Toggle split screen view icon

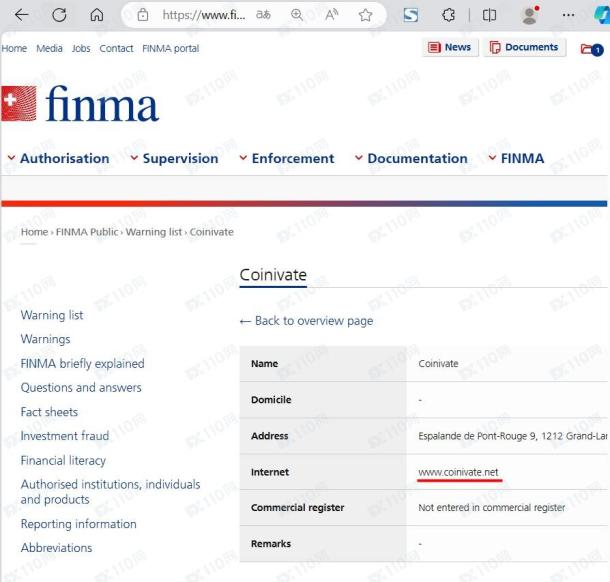(489, 15)
